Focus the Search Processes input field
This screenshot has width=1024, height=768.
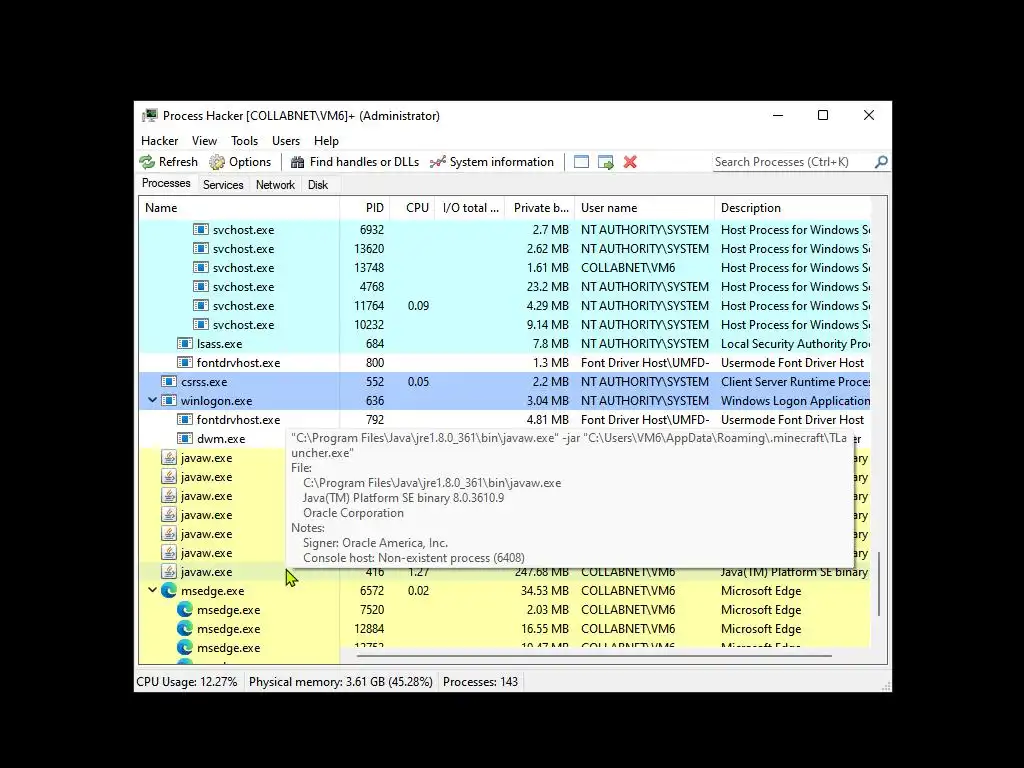793,162
